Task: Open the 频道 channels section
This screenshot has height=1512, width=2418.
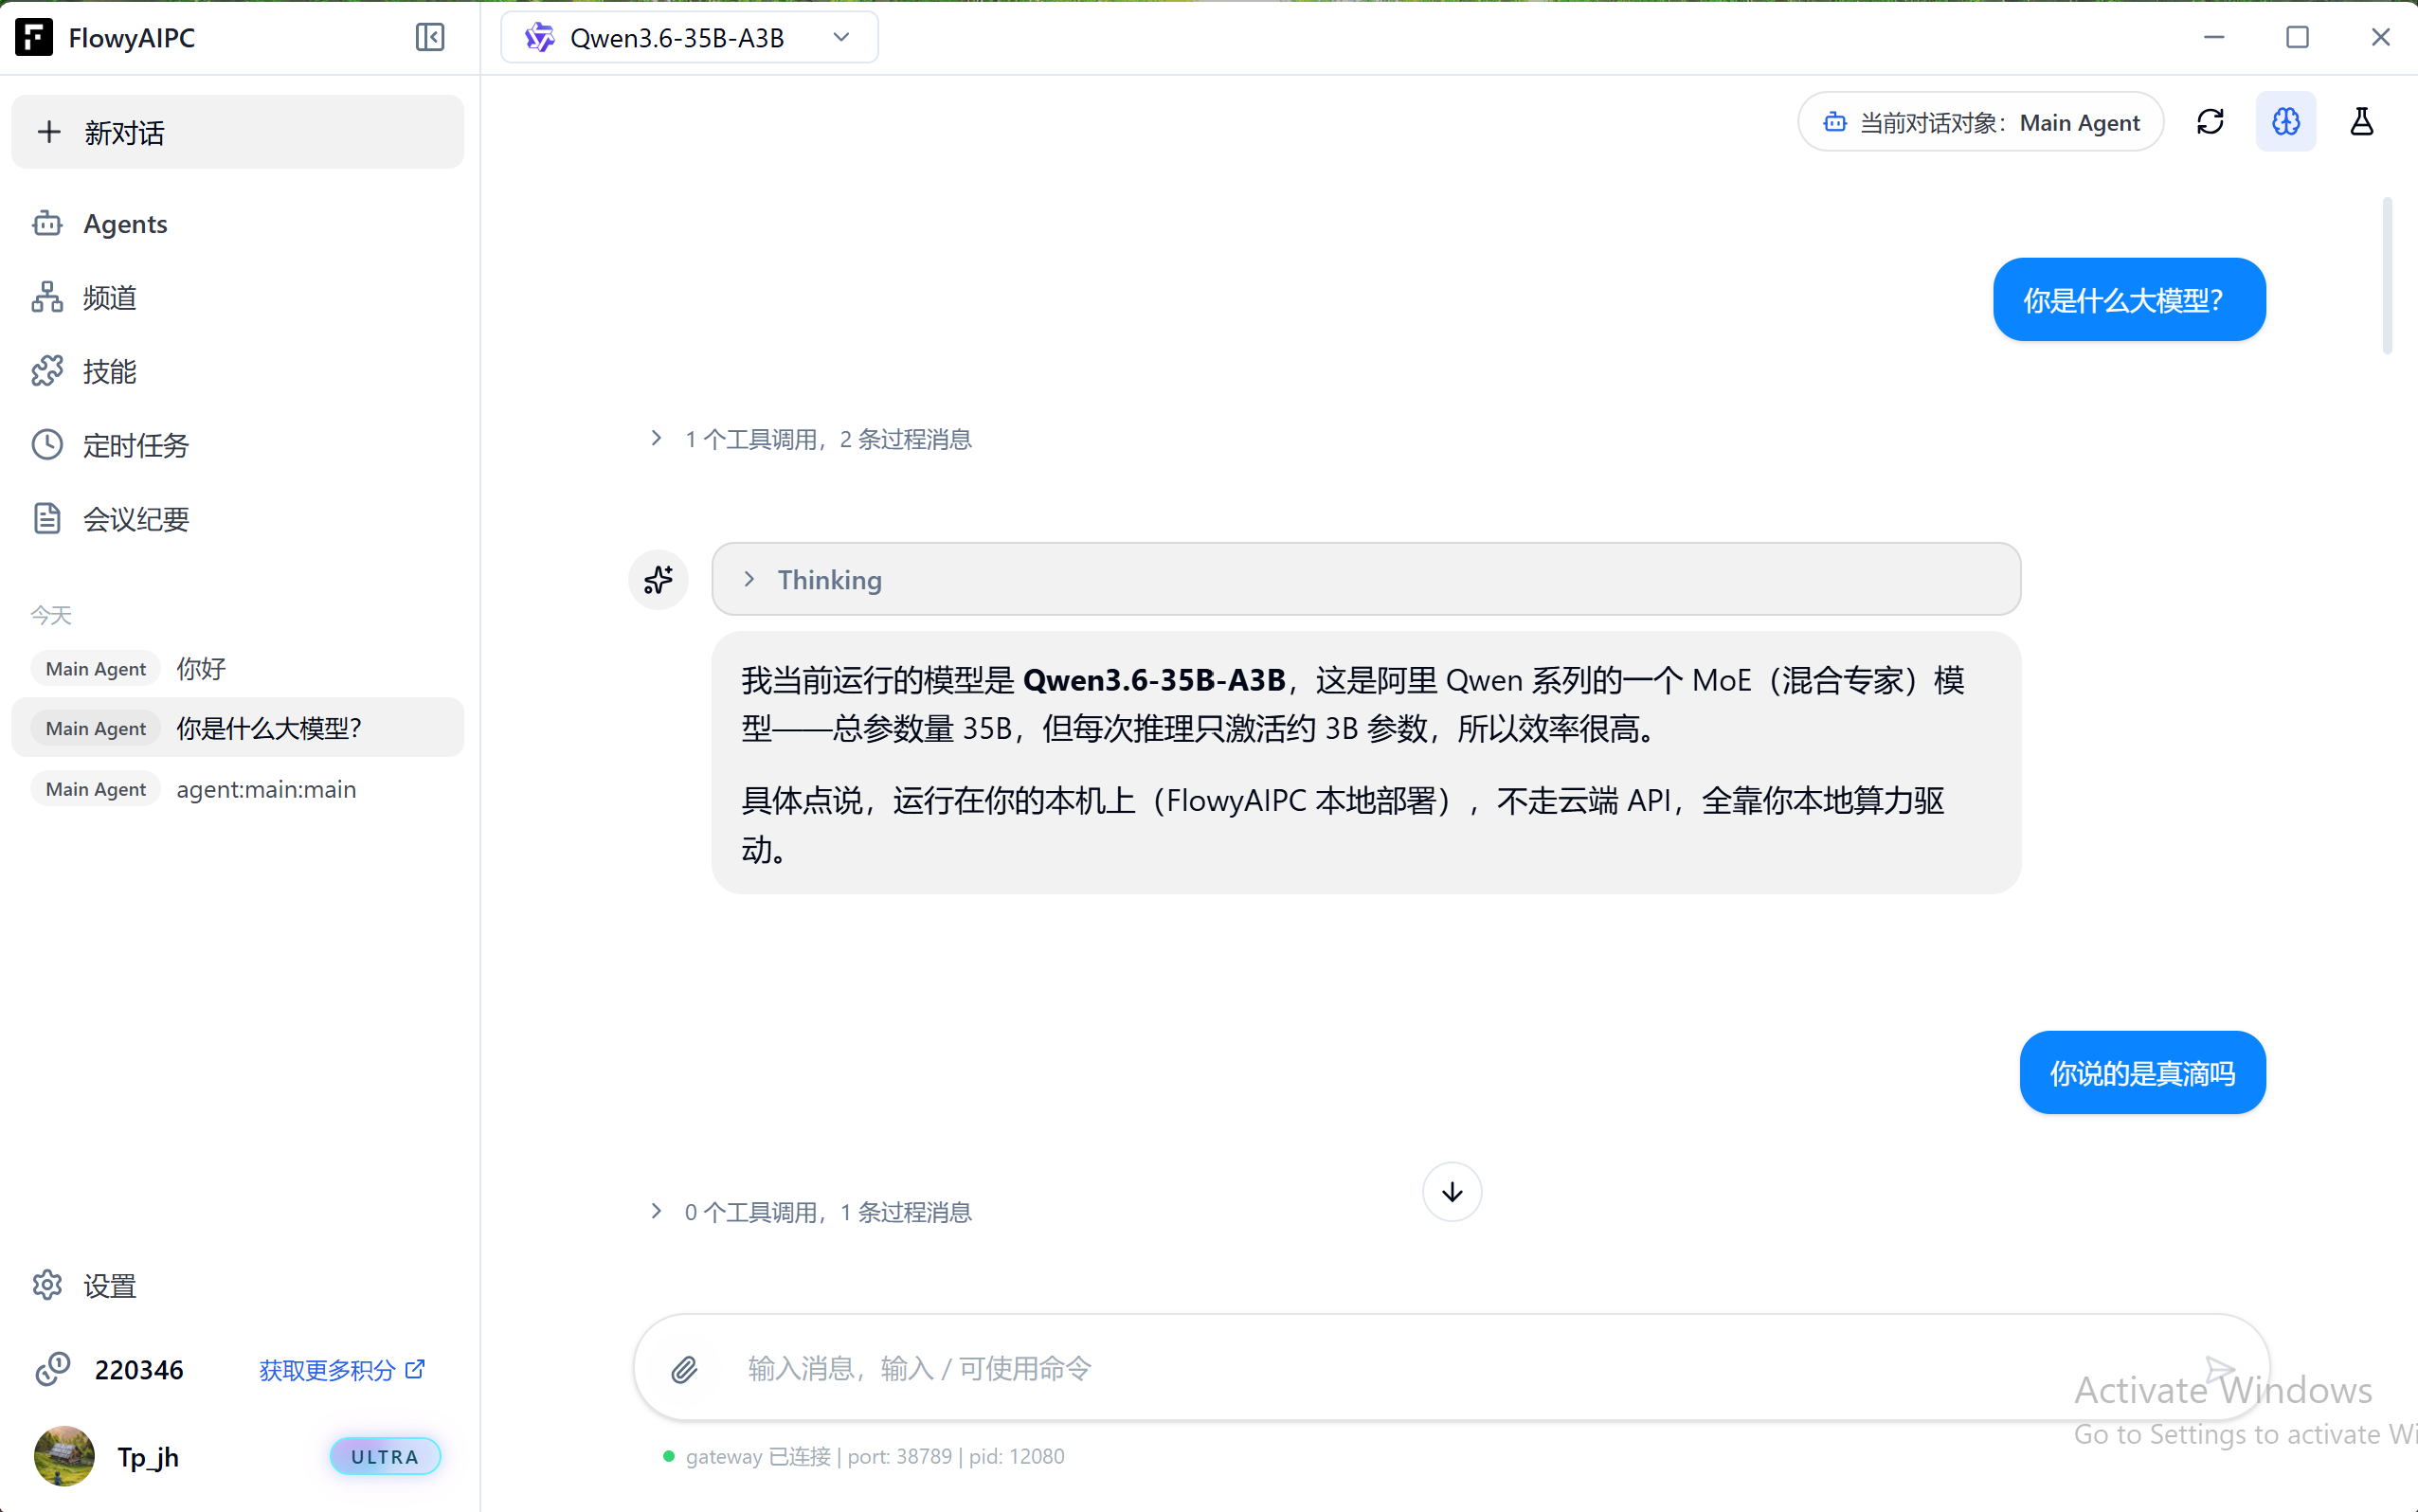Action: [x=238, y=298]
